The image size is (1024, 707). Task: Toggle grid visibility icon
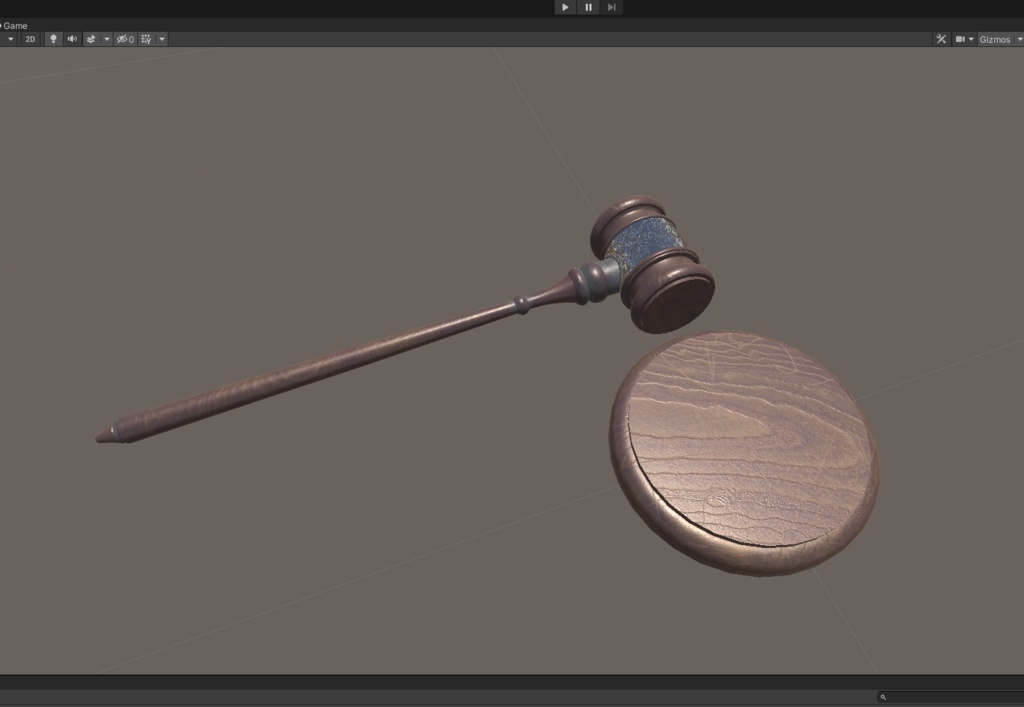click(146, 38)
